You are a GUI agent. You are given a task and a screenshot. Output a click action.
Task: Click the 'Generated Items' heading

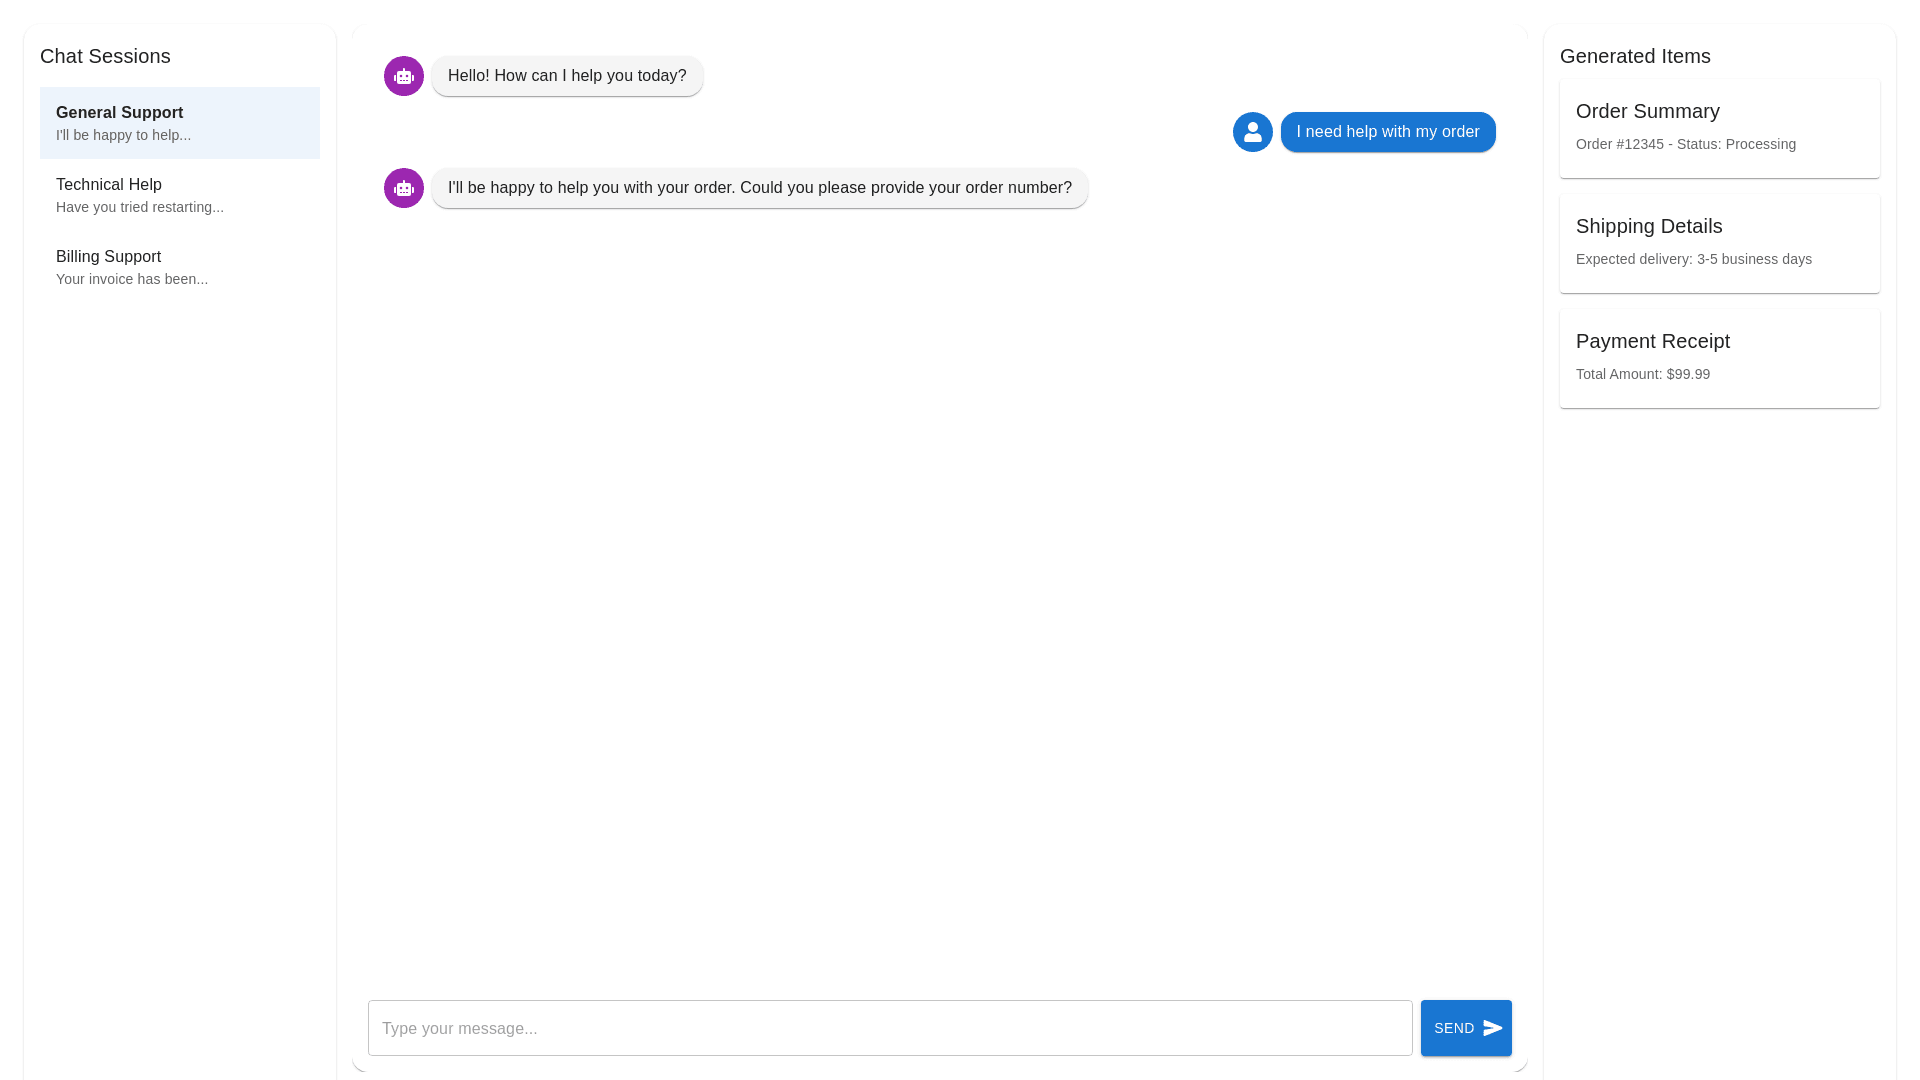pyautogui.click(x=1635, y=56)
